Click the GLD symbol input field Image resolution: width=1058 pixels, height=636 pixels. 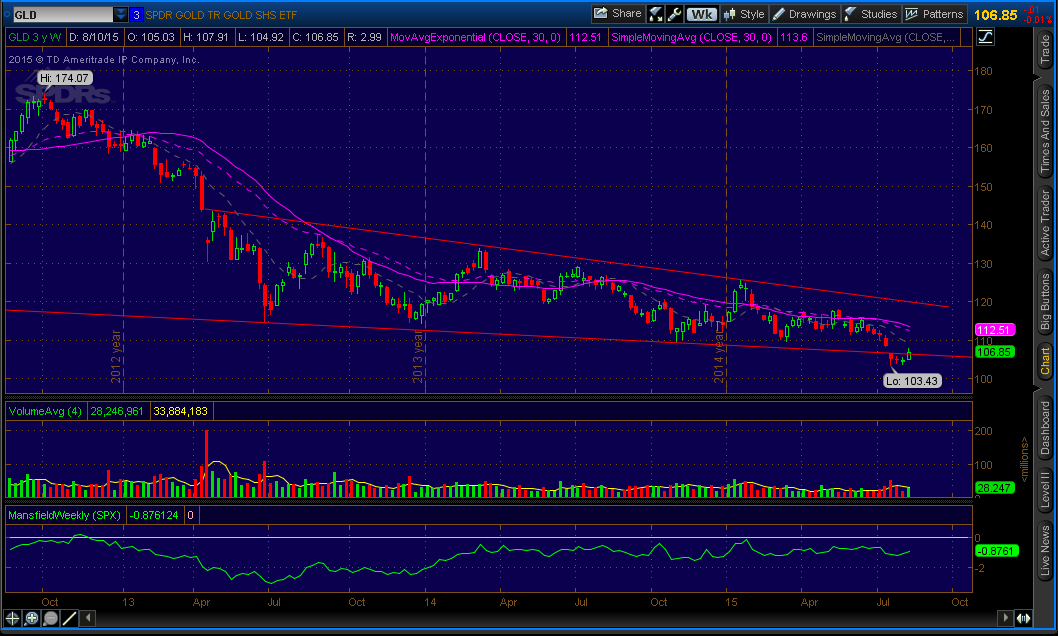[x=60, y=14]
